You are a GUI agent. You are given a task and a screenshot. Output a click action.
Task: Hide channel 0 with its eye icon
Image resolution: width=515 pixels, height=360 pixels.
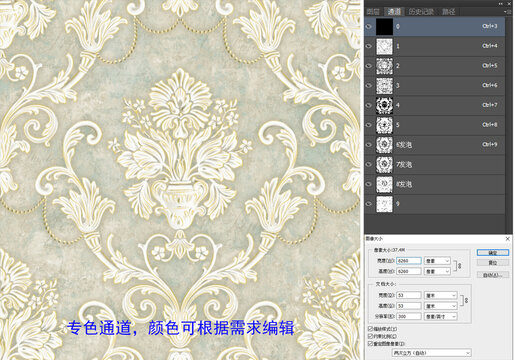tap(369, 27)
